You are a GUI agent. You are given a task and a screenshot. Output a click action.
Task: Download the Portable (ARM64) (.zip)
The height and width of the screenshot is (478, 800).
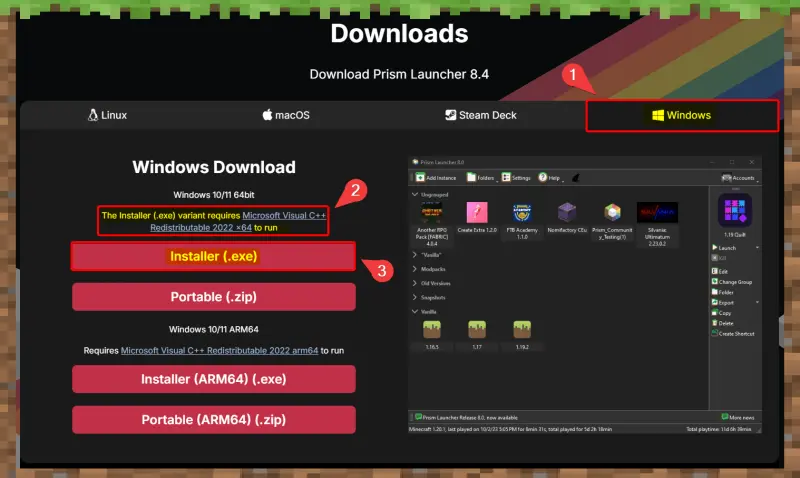tap(214, 420)
